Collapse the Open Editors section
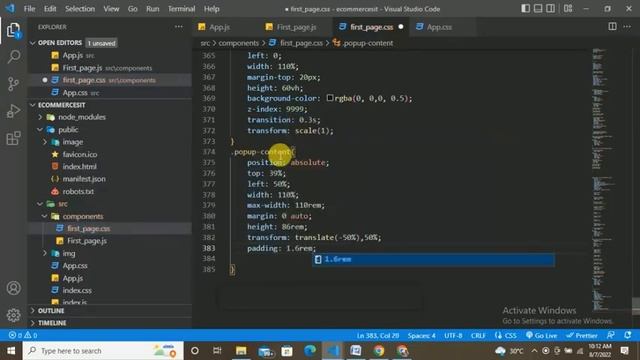640x360 pixels. coord(33,43)
